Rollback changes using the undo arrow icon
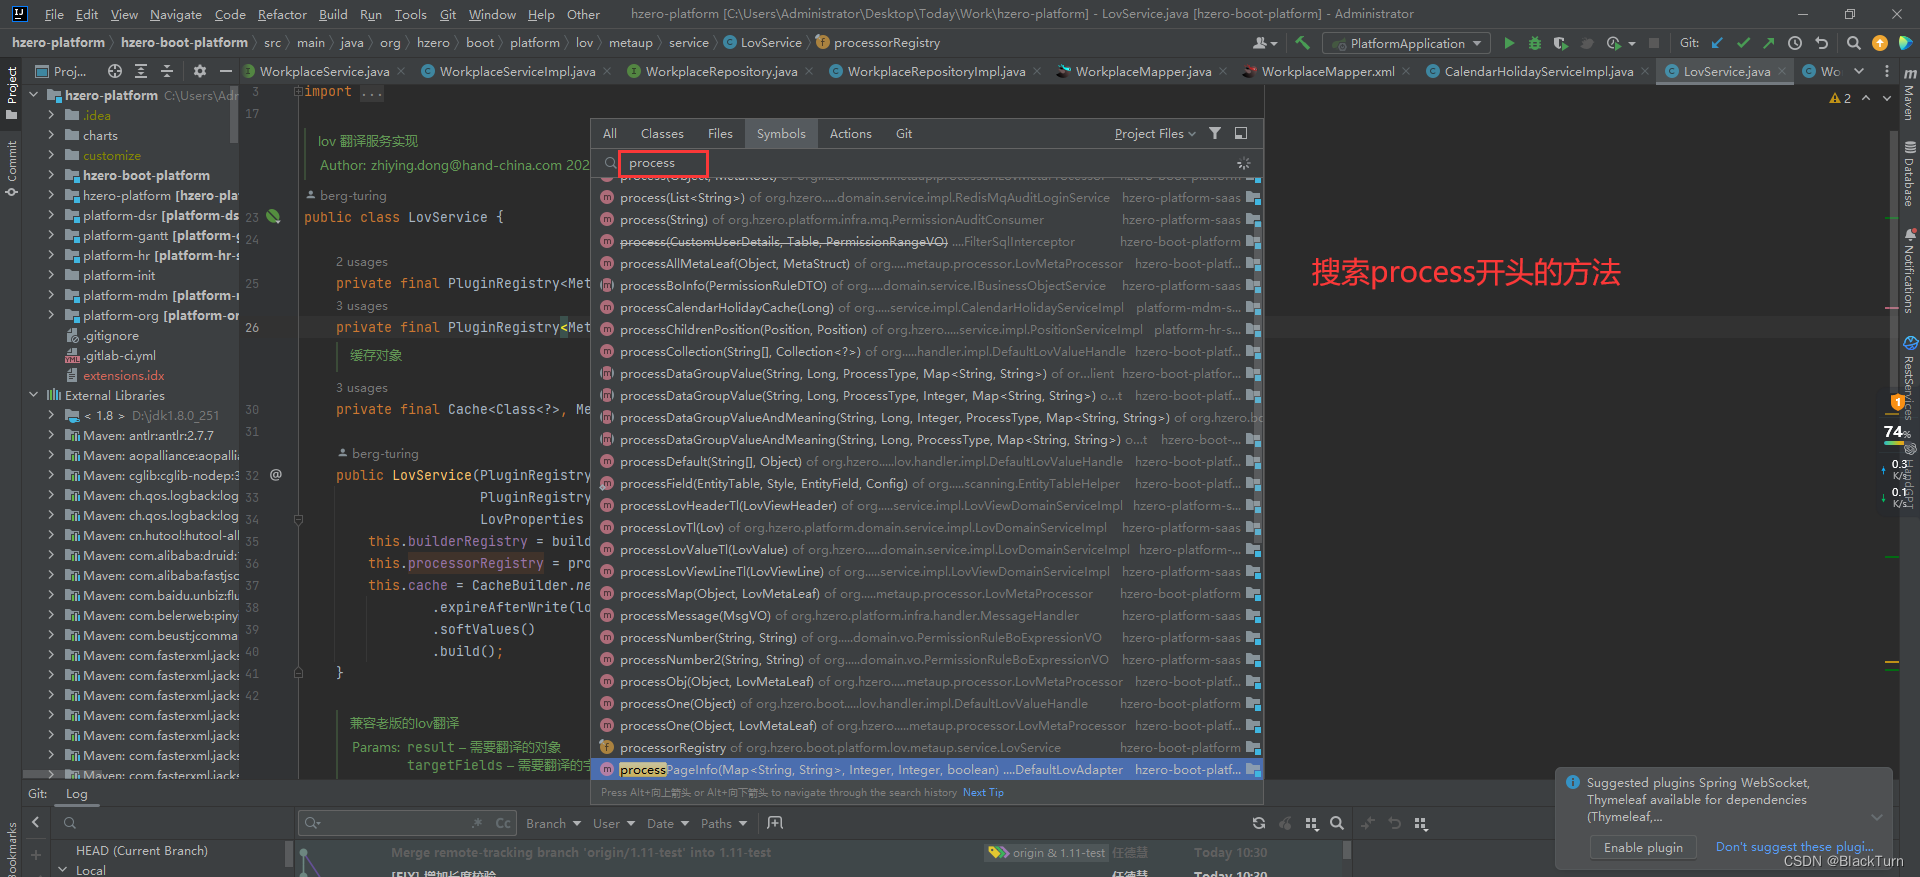This screenshot has width=1920, height=877. coord(1821,43)
